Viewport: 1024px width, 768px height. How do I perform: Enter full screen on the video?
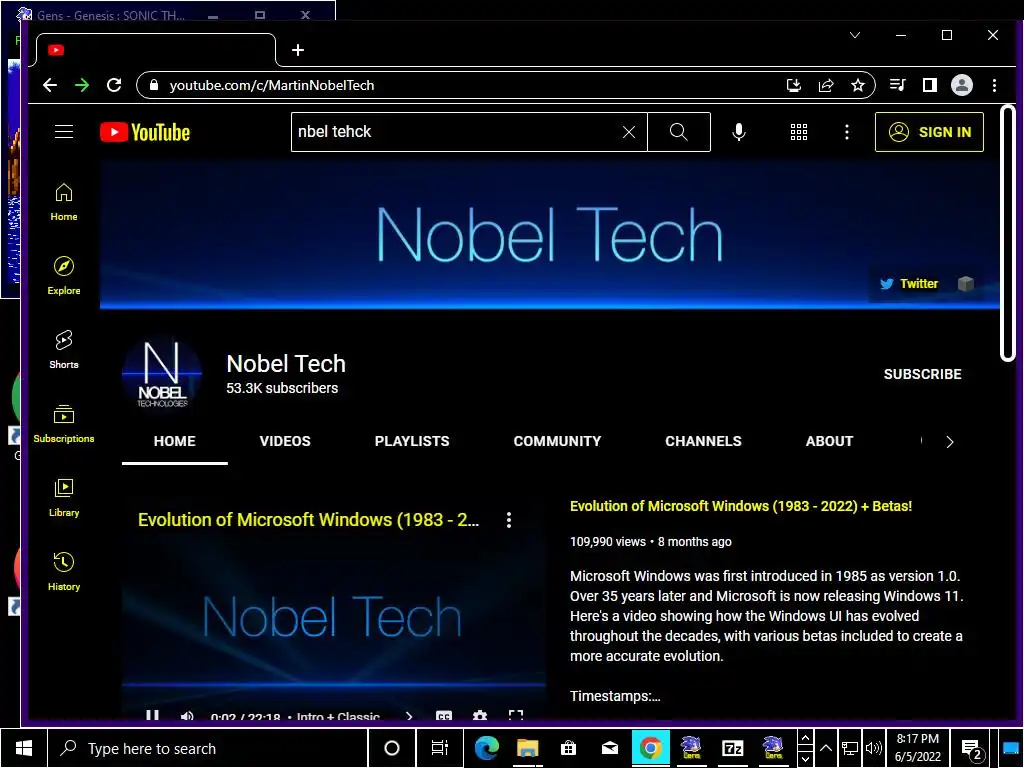coord(516,716)
